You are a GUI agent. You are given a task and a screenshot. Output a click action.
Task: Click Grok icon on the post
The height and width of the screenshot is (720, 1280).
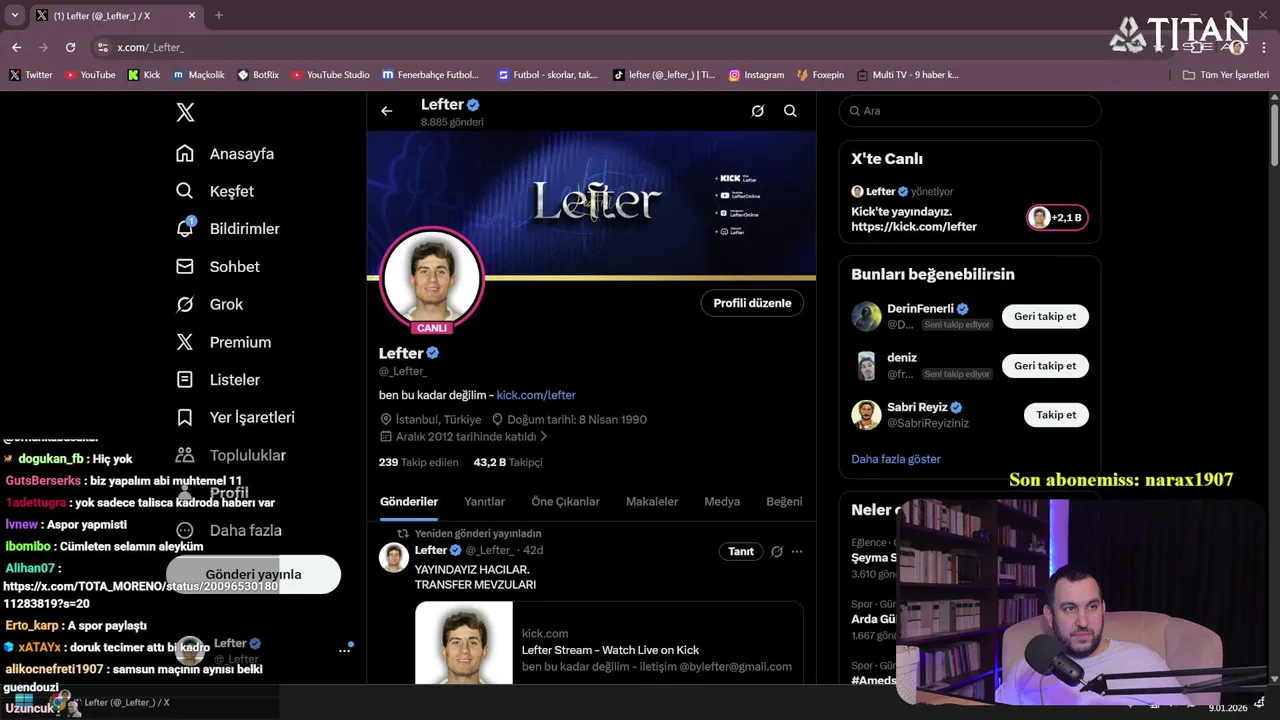click(776, 551)
